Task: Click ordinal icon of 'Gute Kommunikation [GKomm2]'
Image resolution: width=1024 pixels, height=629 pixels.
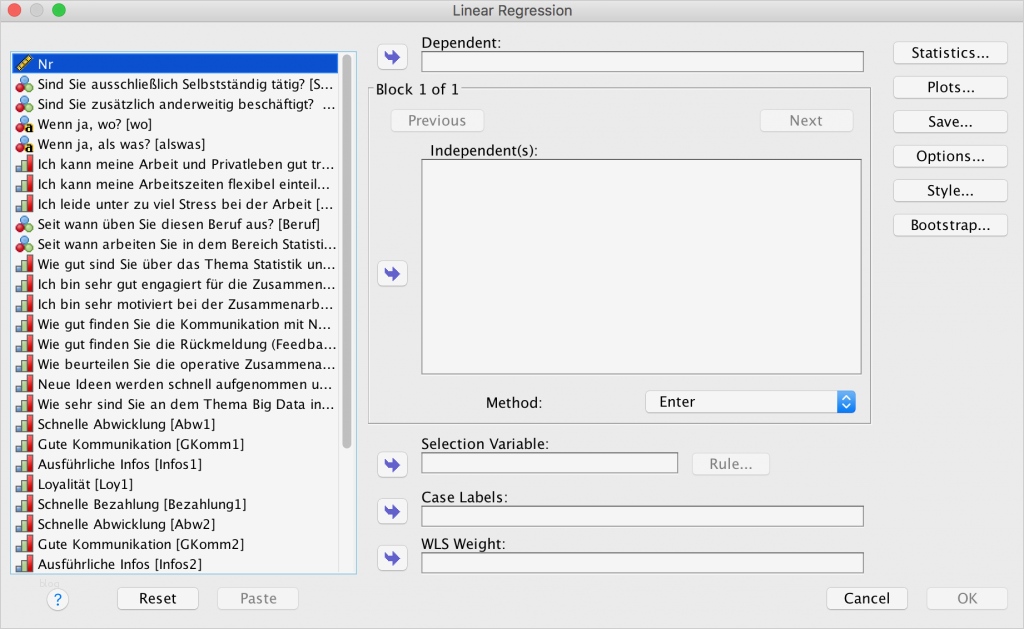Action: pos(24,544)
